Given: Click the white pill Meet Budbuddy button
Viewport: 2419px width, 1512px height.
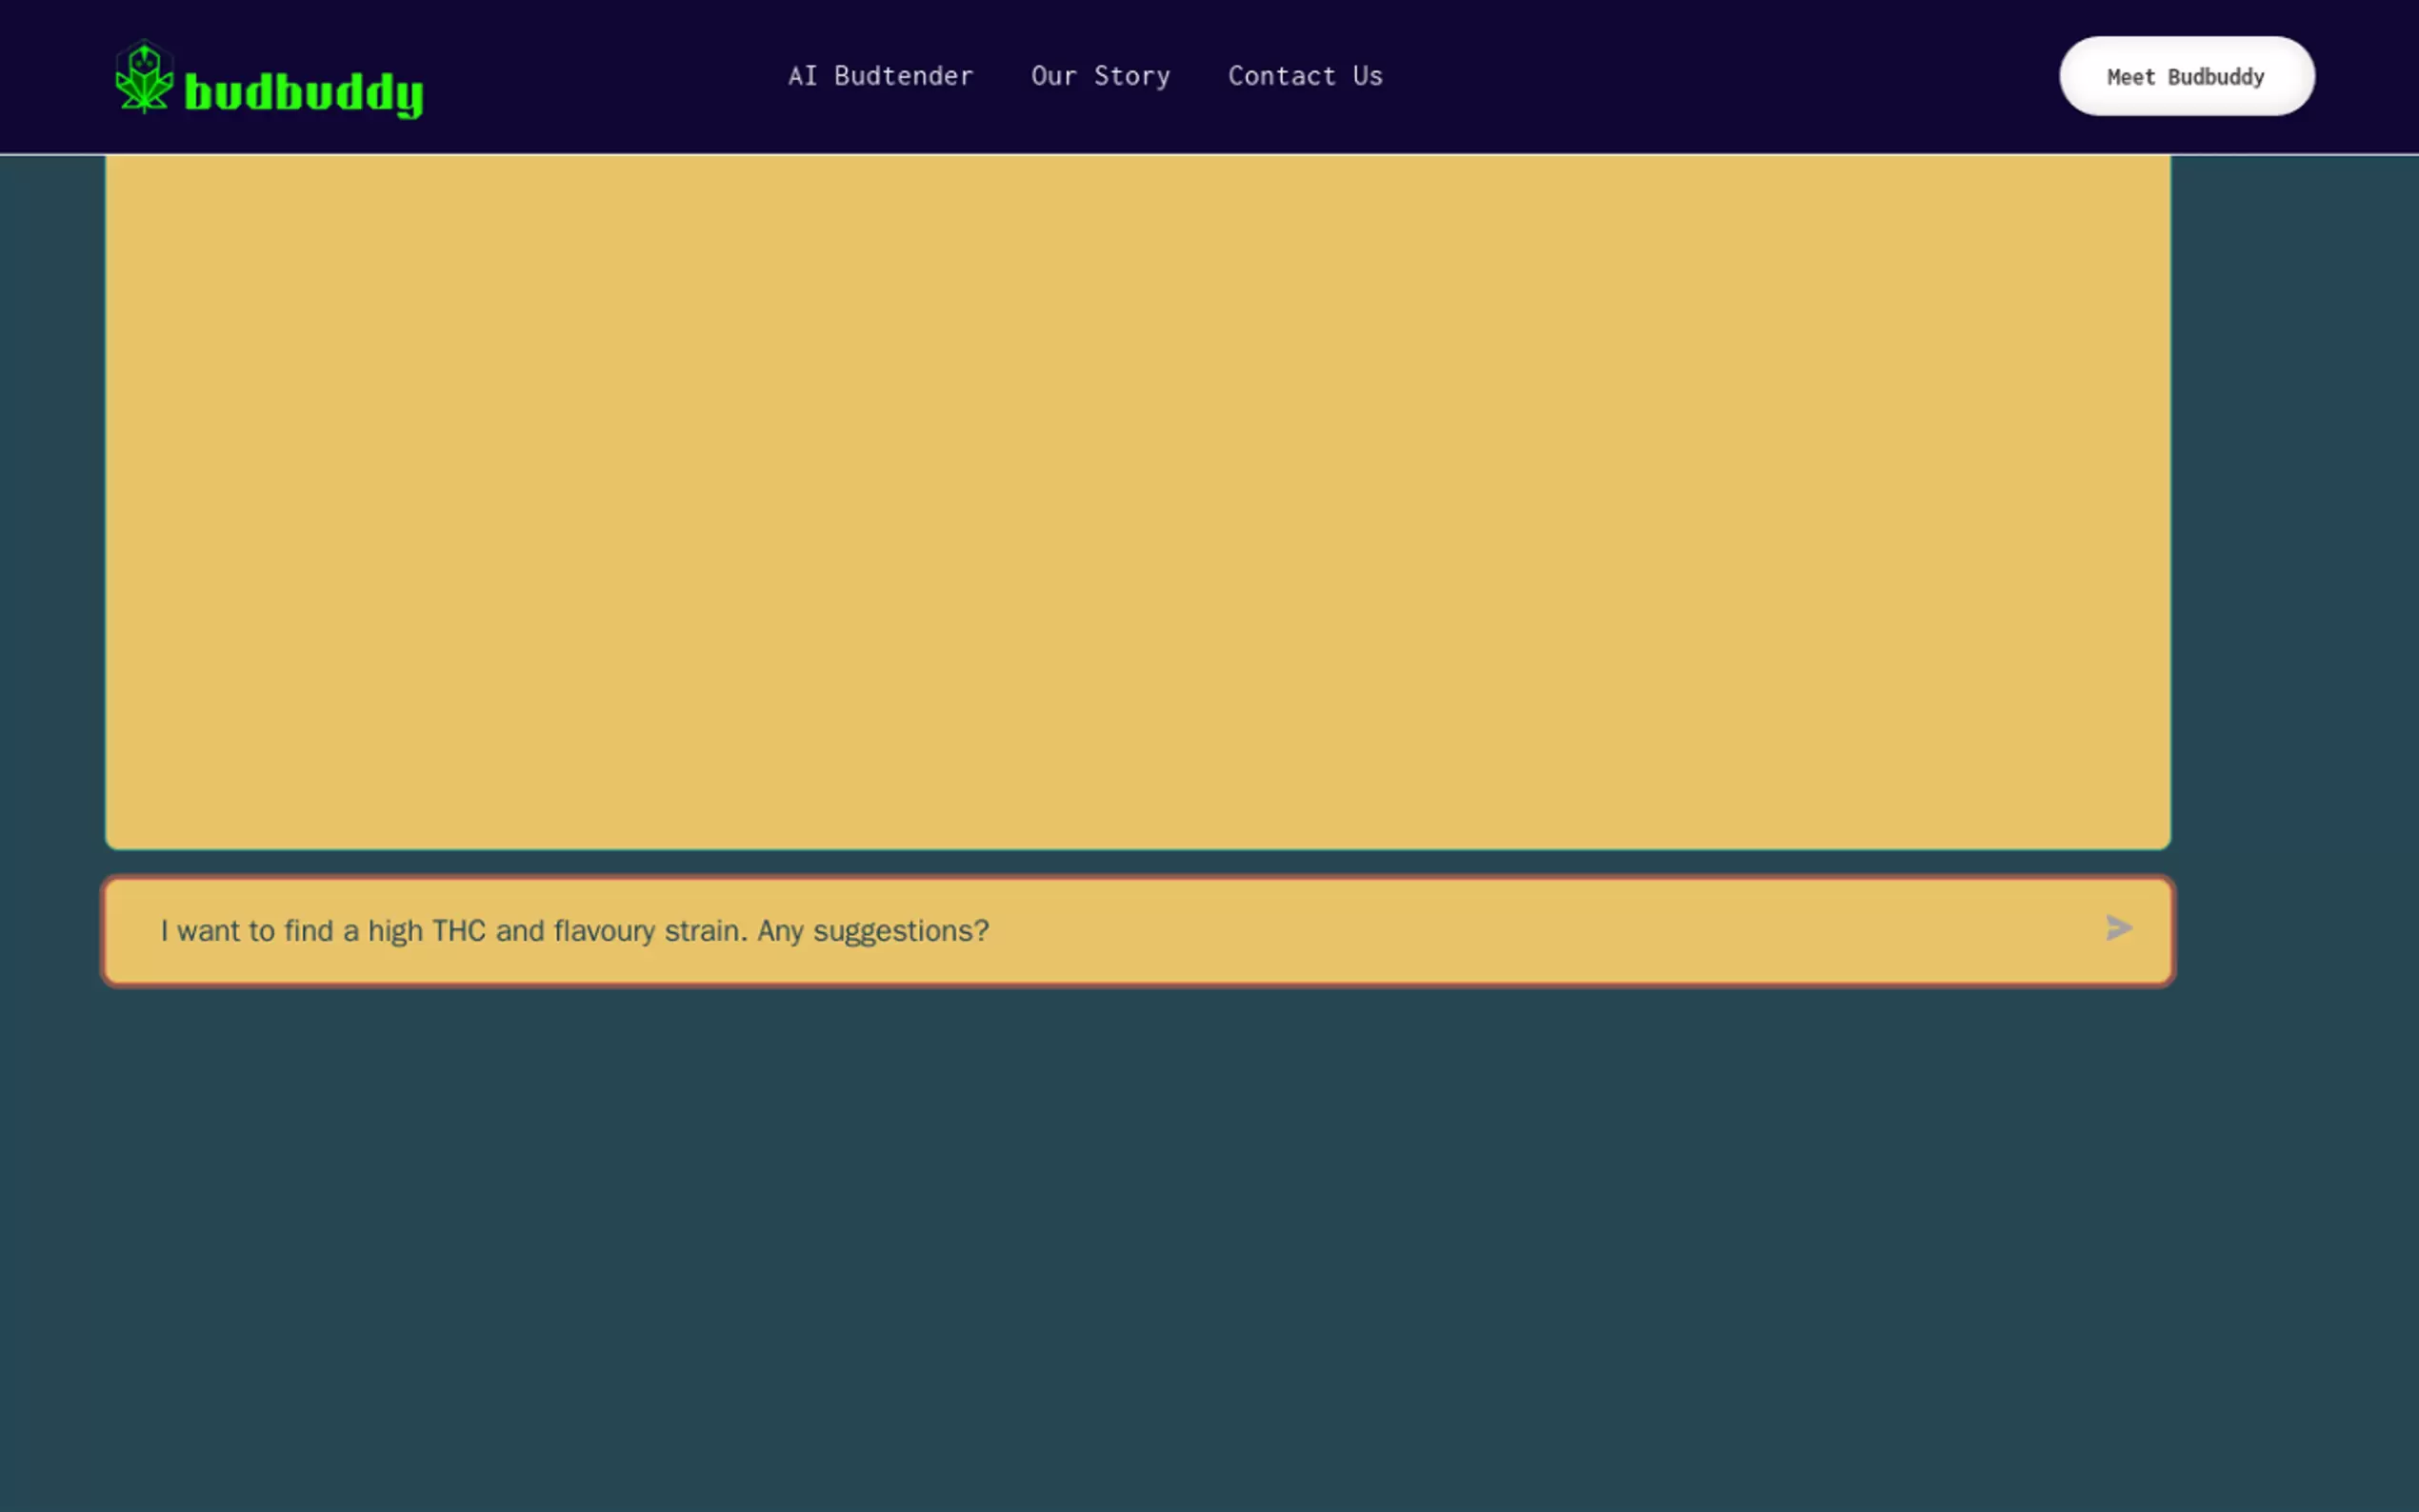Looking at the screenshot, I should [x=2186, y=77].
